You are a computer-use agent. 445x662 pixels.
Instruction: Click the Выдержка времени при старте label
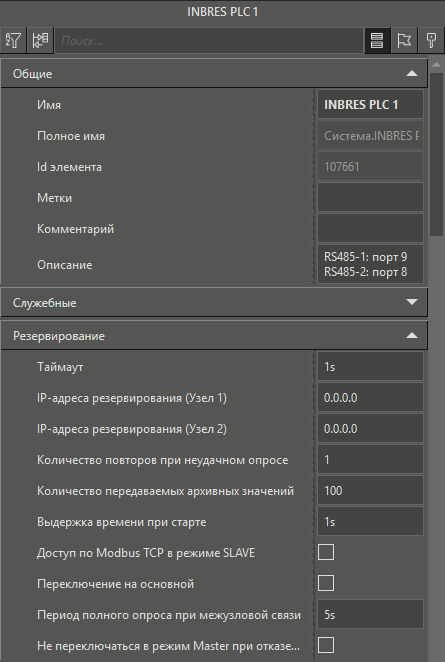tap(122, 522)
